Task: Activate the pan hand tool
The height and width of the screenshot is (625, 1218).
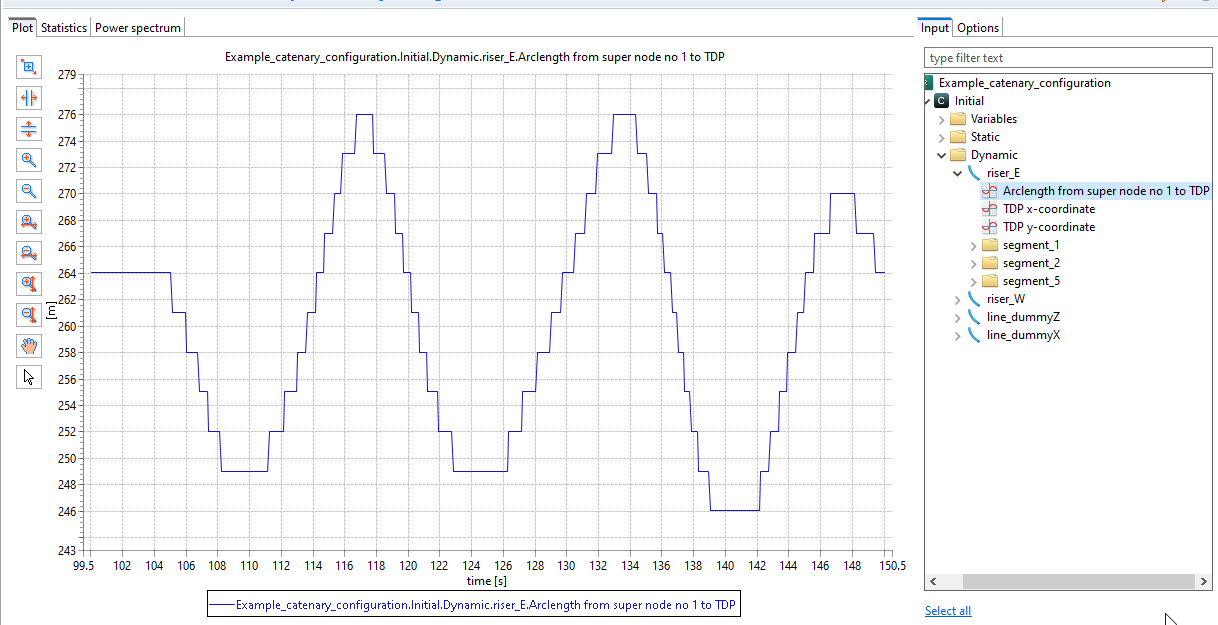Action: tap(29, 346)
